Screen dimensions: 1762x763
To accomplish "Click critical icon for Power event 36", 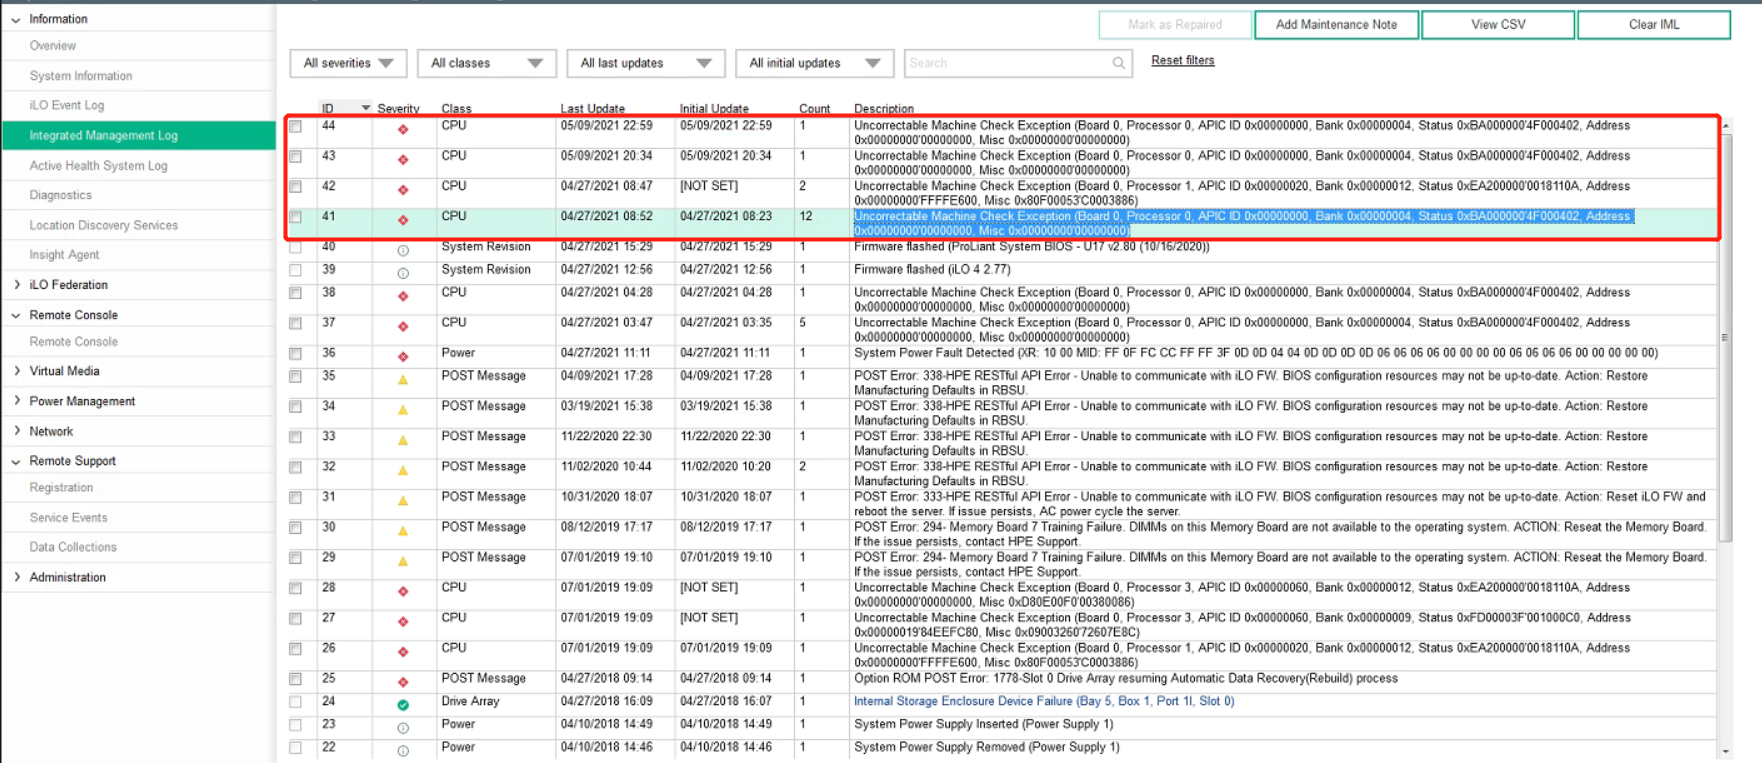I will 403,357.
